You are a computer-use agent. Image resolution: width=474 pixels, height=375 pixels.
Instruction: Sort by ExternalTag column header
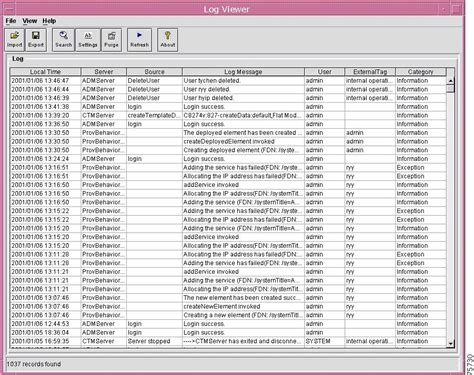click(x=370, y=72)
